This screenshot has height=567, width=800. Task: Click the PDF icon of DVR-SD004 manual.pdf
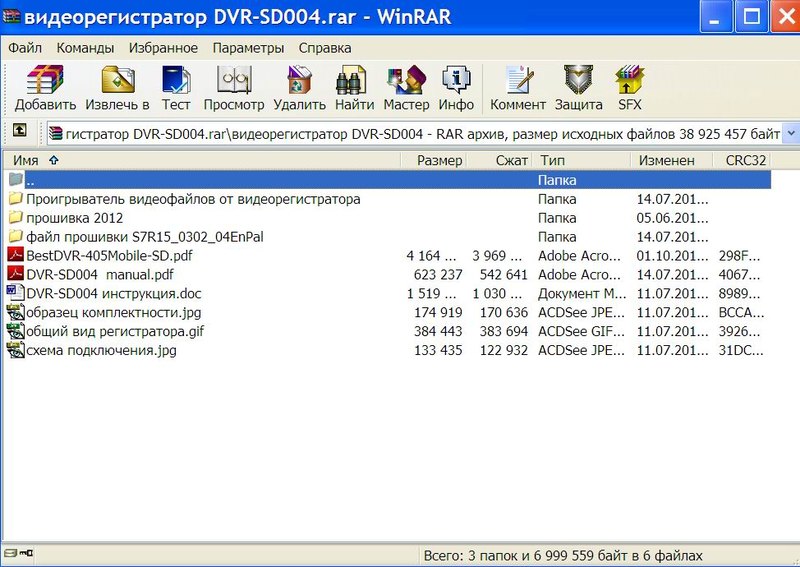click(x=15, y=274)
